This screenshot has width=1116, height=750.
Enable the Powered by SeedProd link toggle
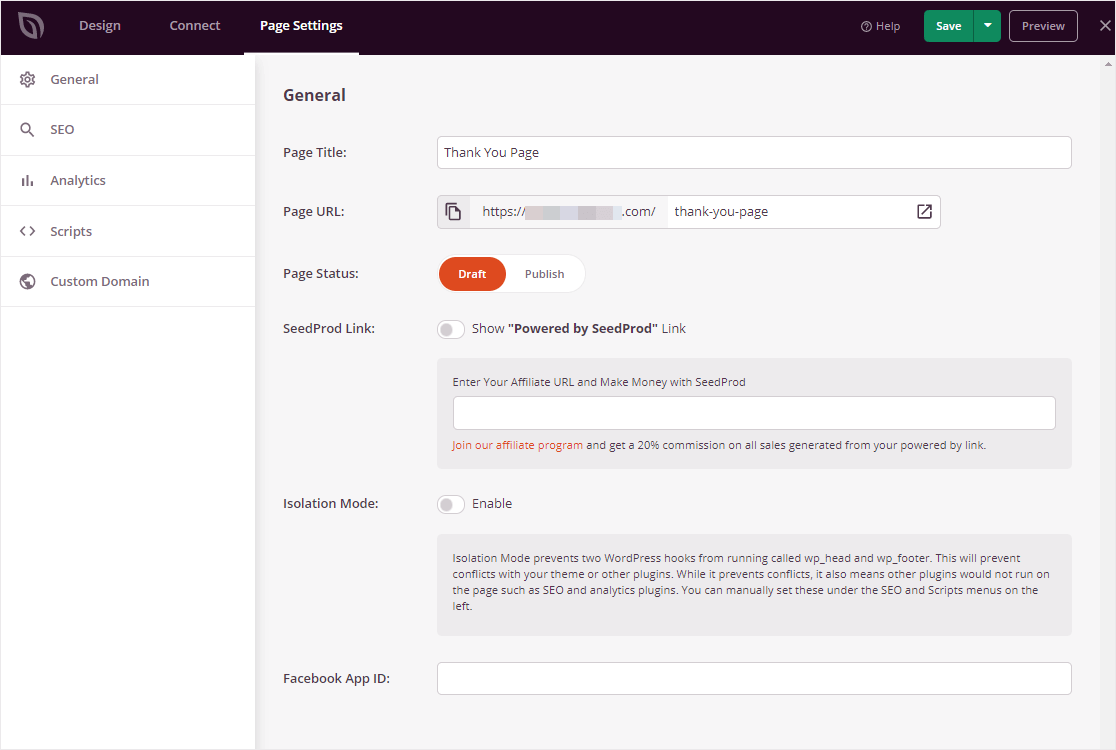451,329
